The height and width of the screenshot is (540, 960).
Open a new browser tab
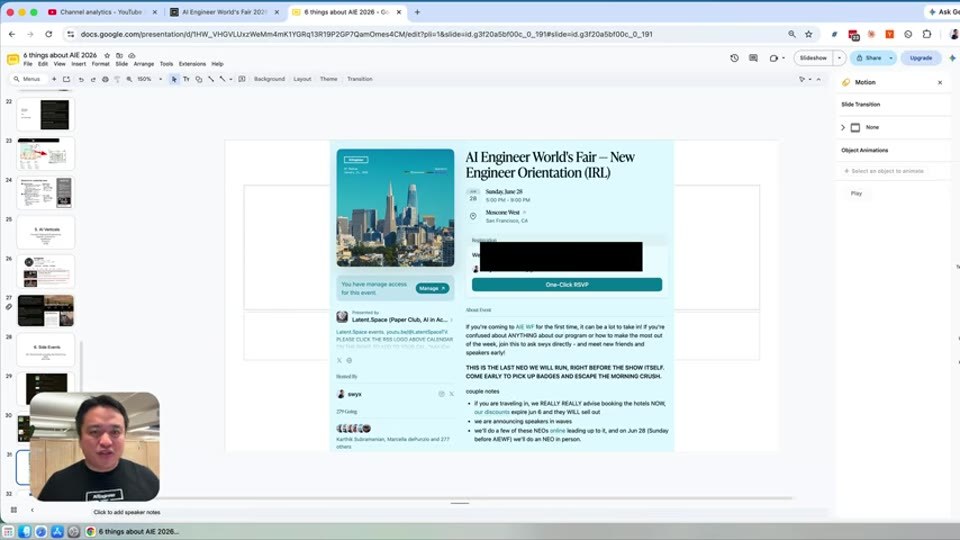point(418,12)
